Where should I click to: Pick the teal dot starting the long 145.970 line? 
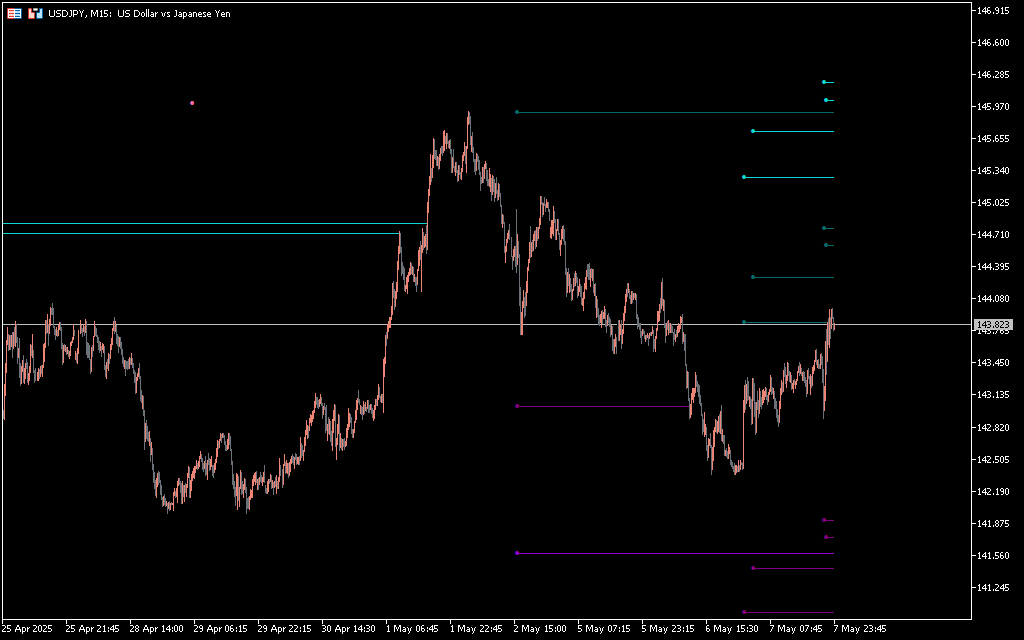pos(516,112)
